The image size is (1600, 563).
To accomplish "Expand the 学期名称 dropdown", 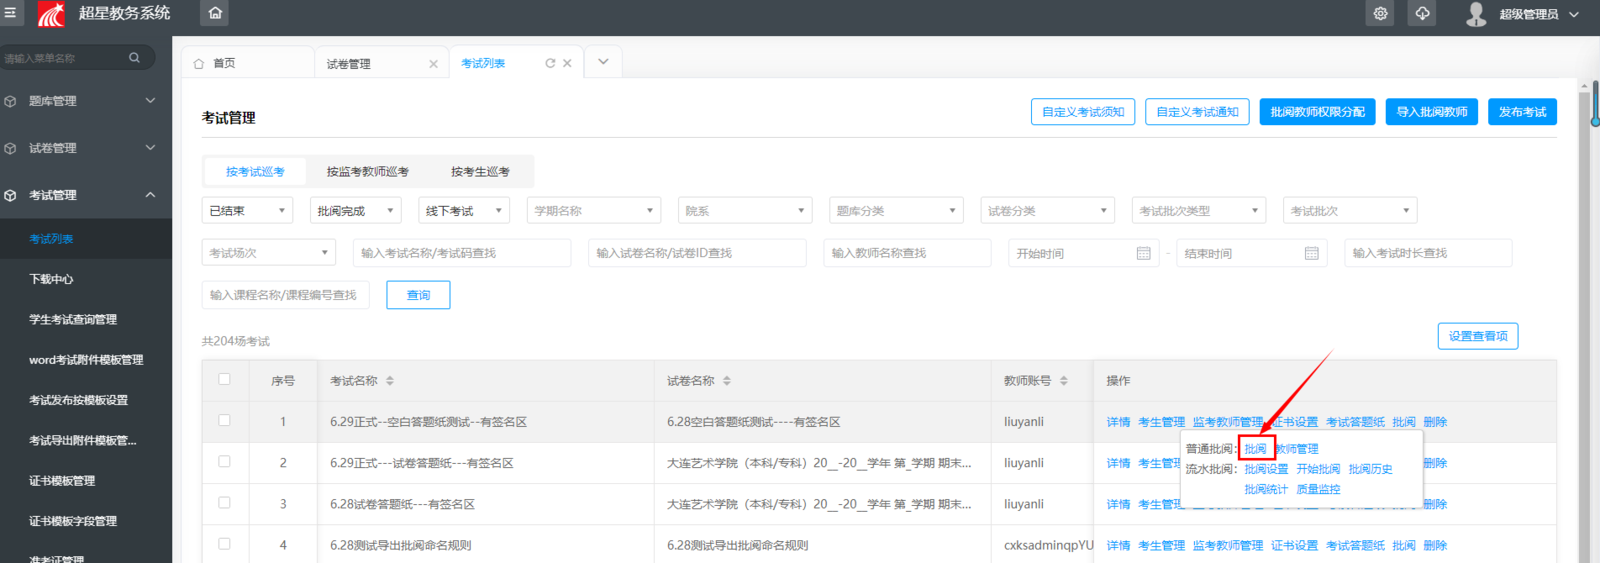I will (x=594, y=211).
